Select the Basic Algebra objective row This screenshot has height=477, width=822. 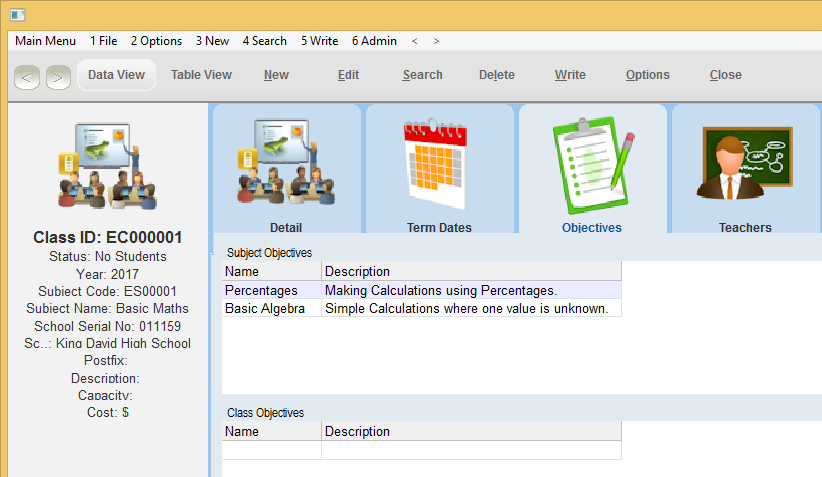tap(265, 308)
